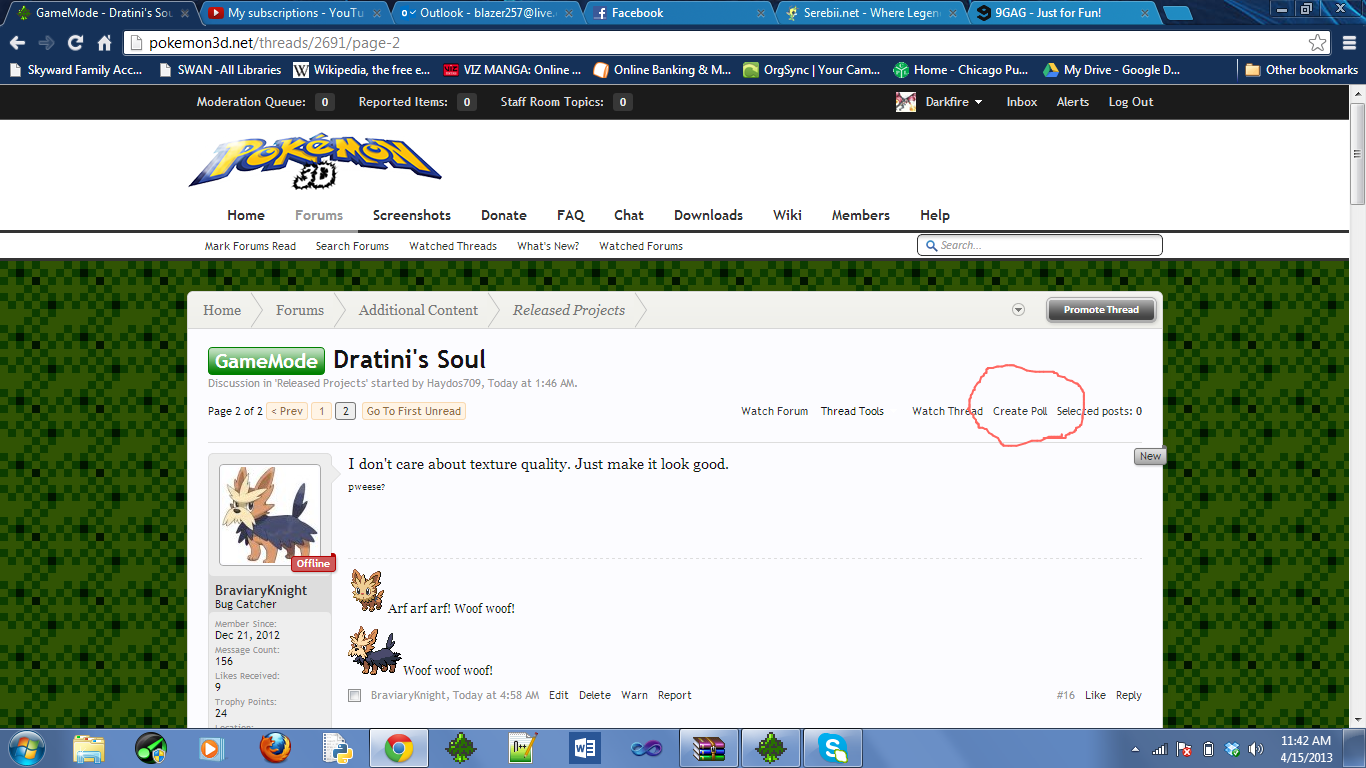Tick the checkbox beside BraviaryKnight's post
This screenshot has height=768, width=1366.
point(354,695)
